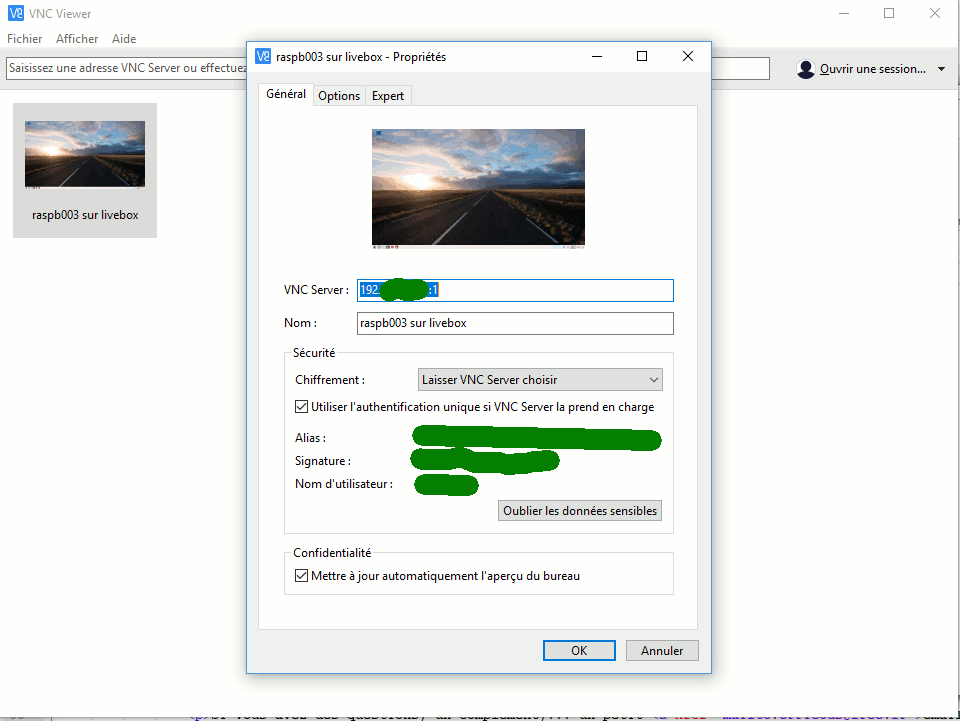Switch to the Expert tab
Viewport: 960px width, 721px height.
(x=388, y=96)
